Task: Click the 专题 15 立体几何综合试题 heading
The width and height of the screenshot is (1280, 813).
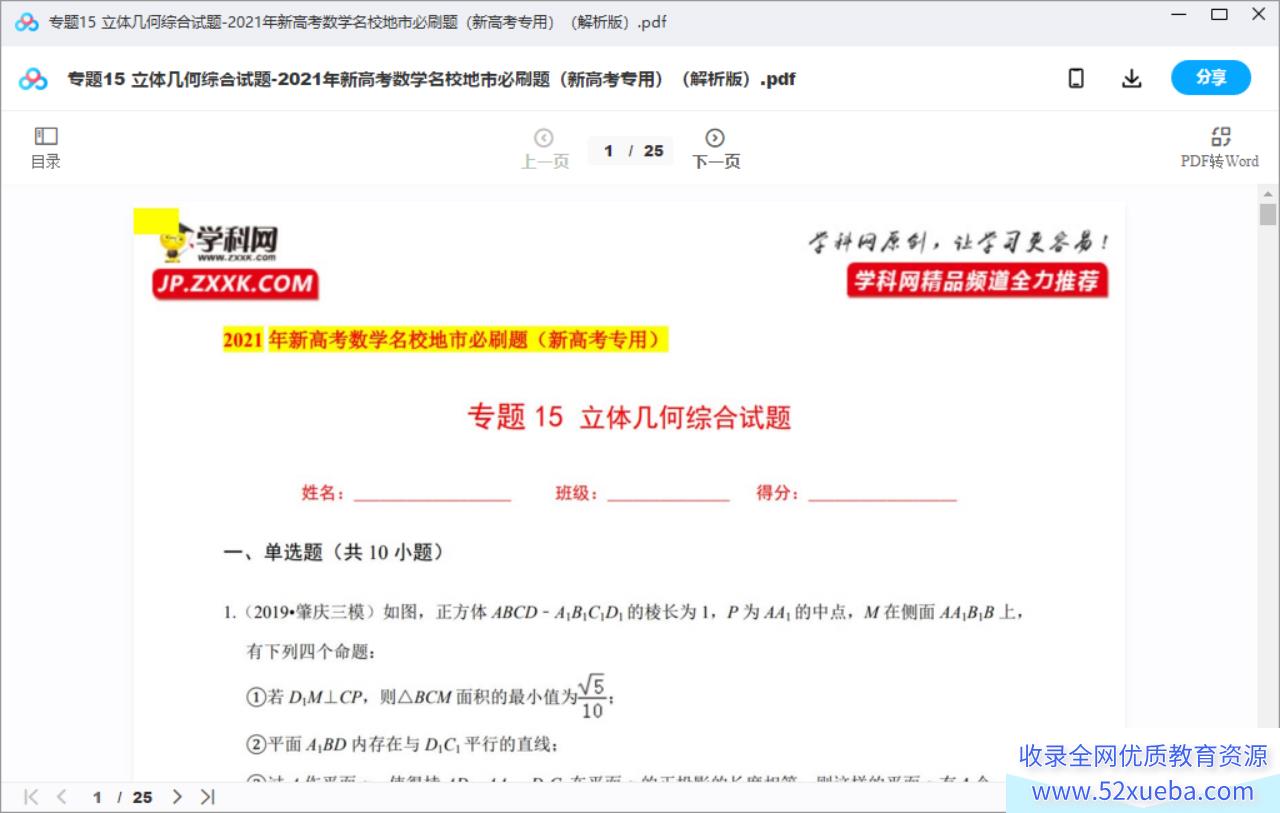Action: pyautogui.click(x=629, y=416)
